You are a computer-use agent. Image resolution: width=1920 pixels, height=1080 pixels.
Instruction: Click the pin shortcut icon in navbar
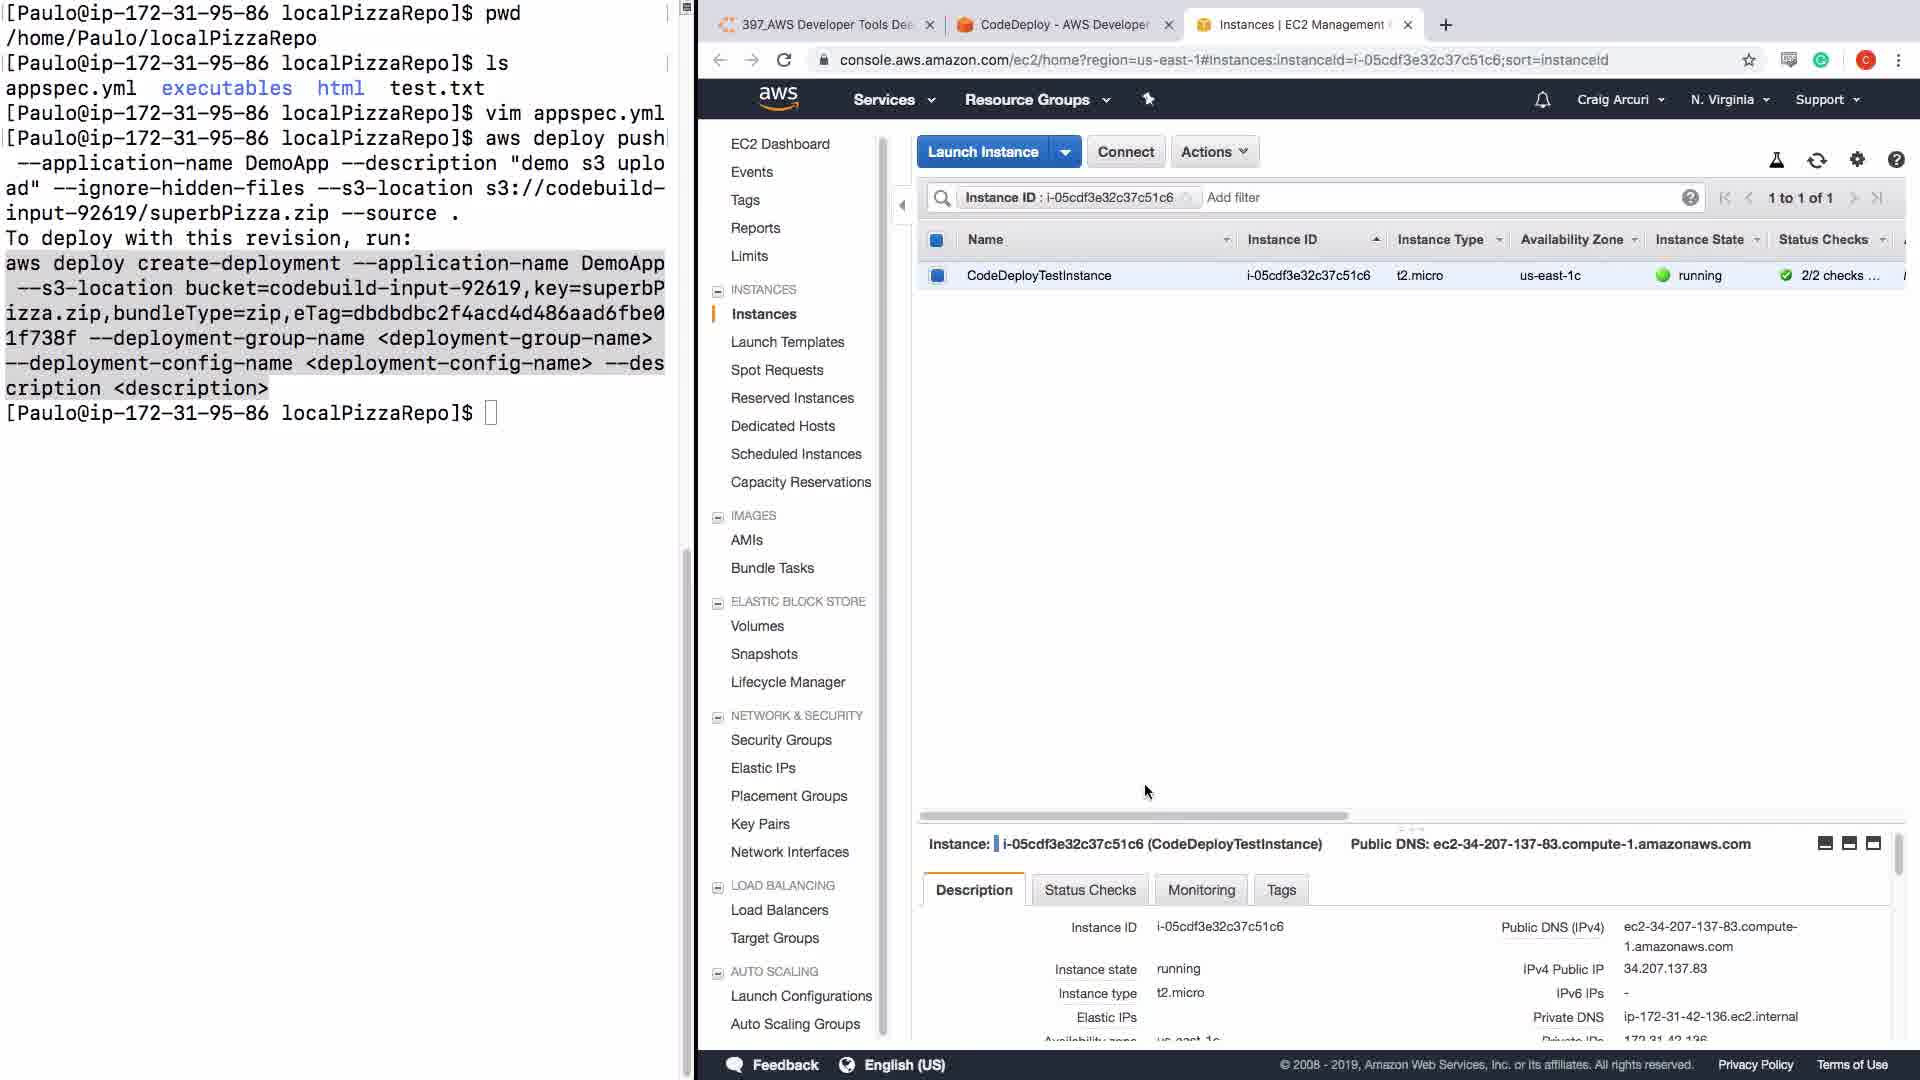[x=1148, y=99]
